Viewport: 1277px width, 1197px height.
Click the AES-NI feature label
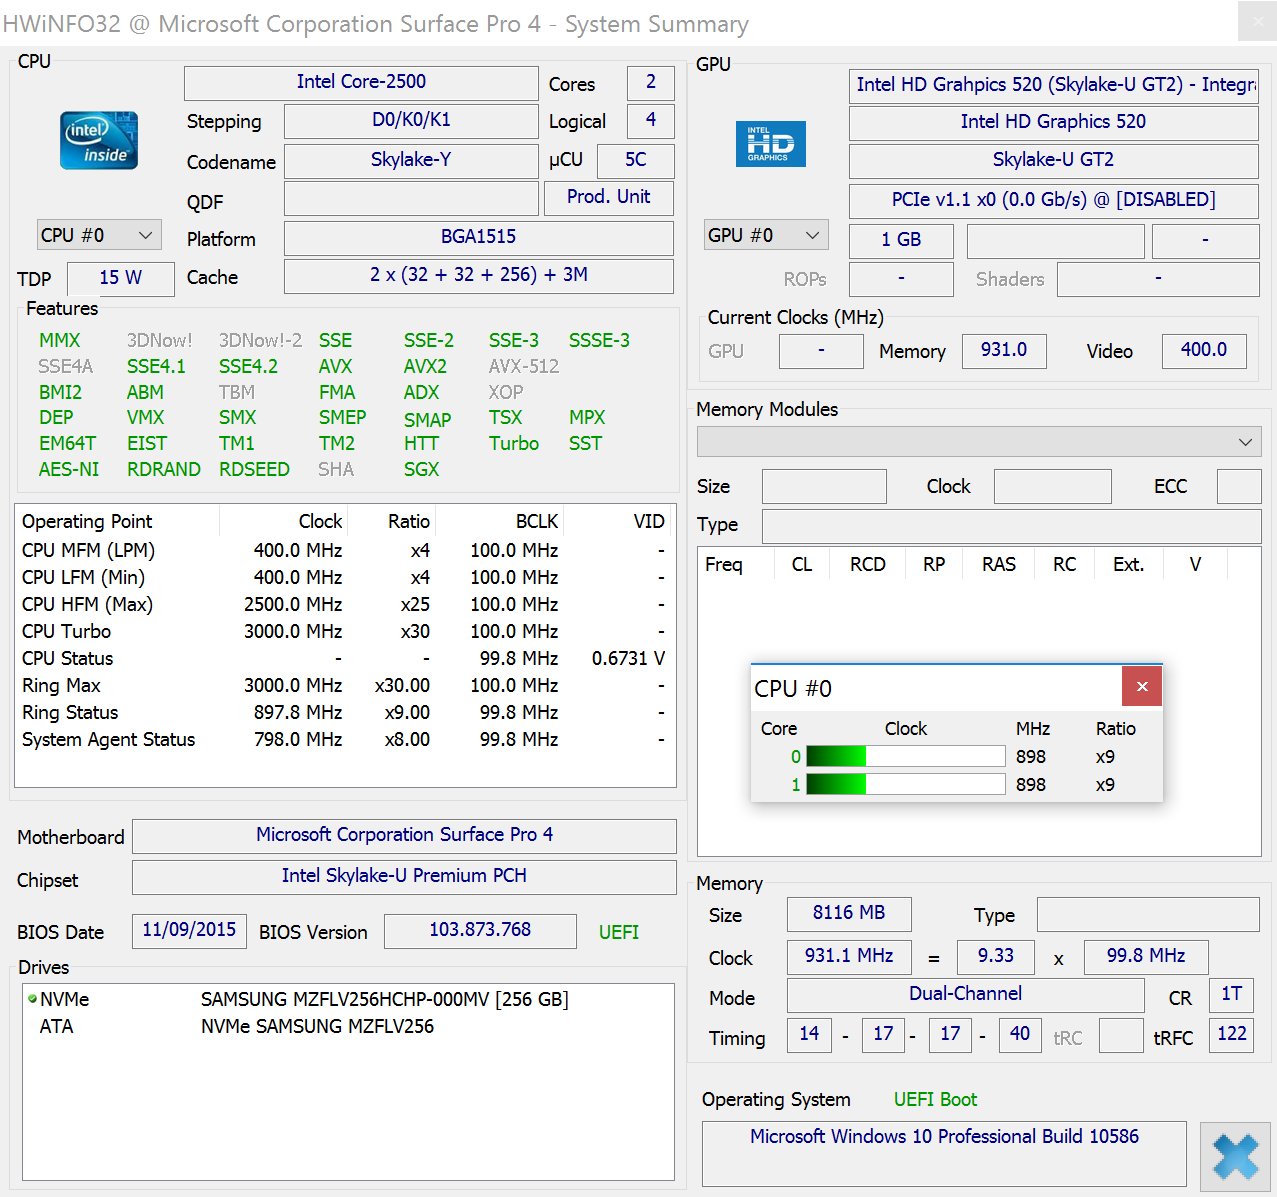69,469
